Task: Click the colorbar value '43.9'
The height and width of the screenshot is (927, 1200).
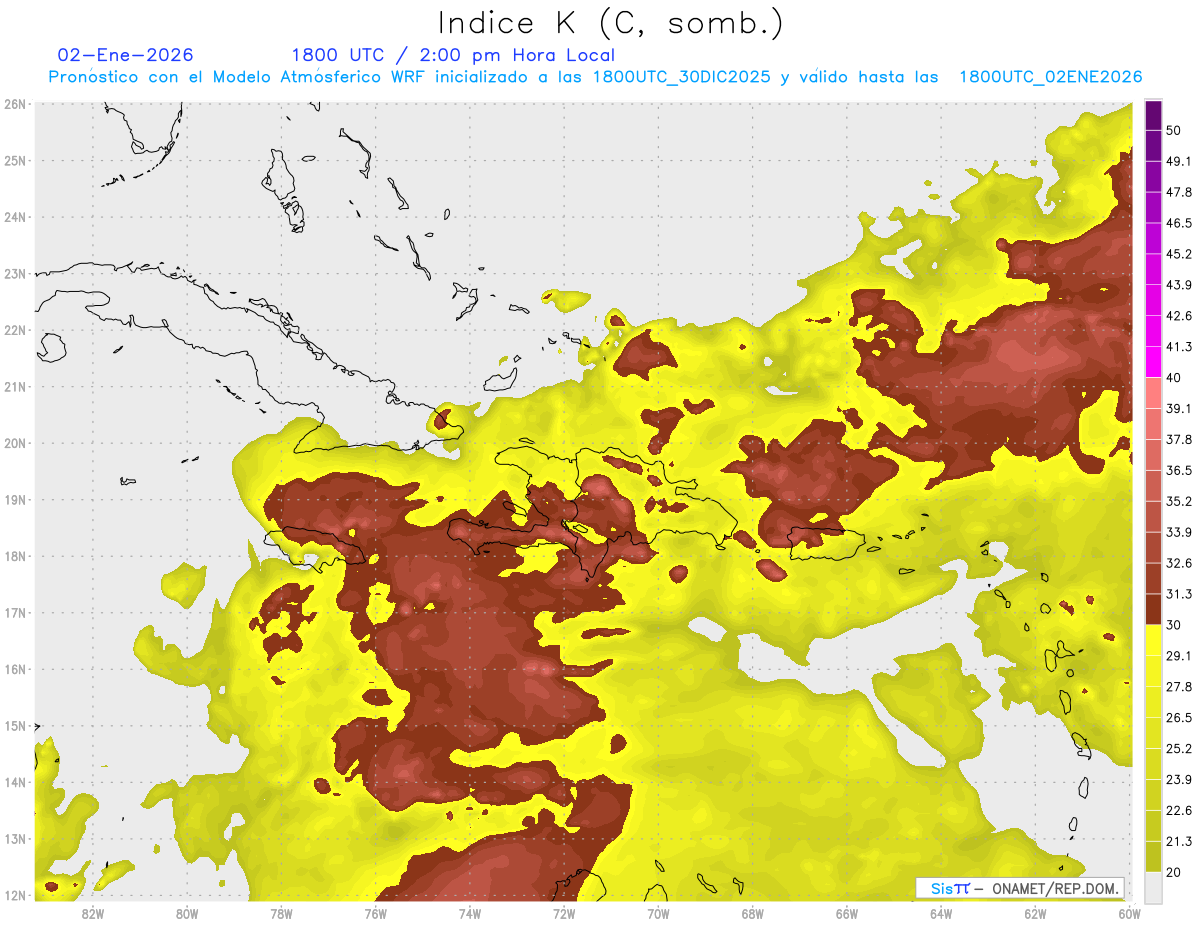Action: point(1178,285)
